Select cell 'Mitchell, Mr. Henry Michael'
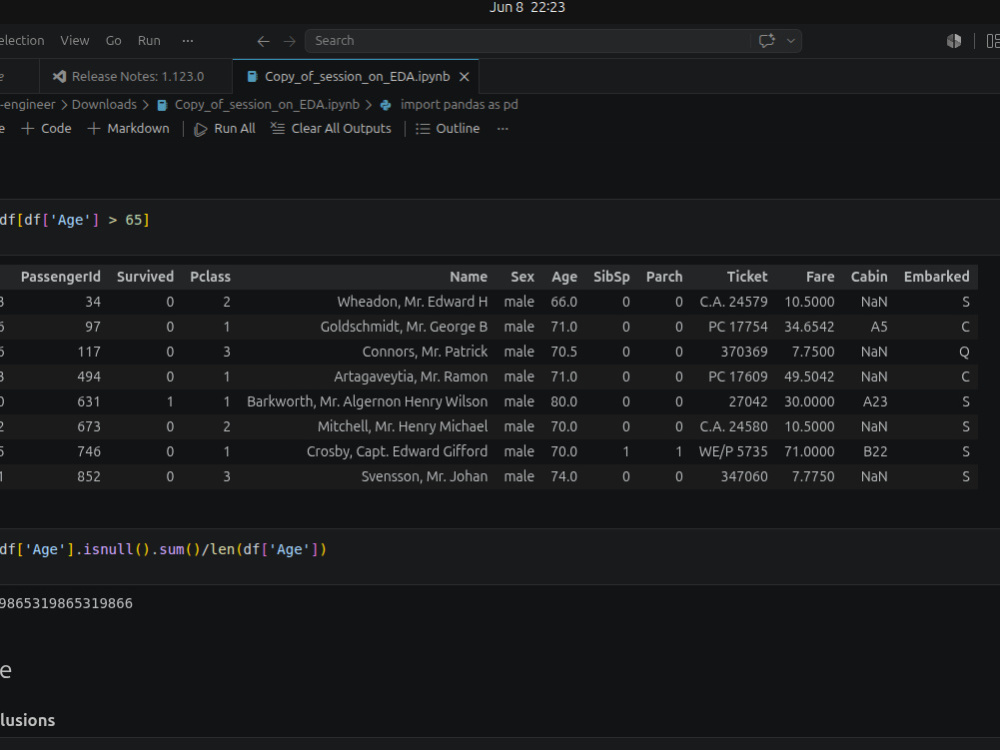The height and width of the screenshot is (750, 1000). coord(402,427)
